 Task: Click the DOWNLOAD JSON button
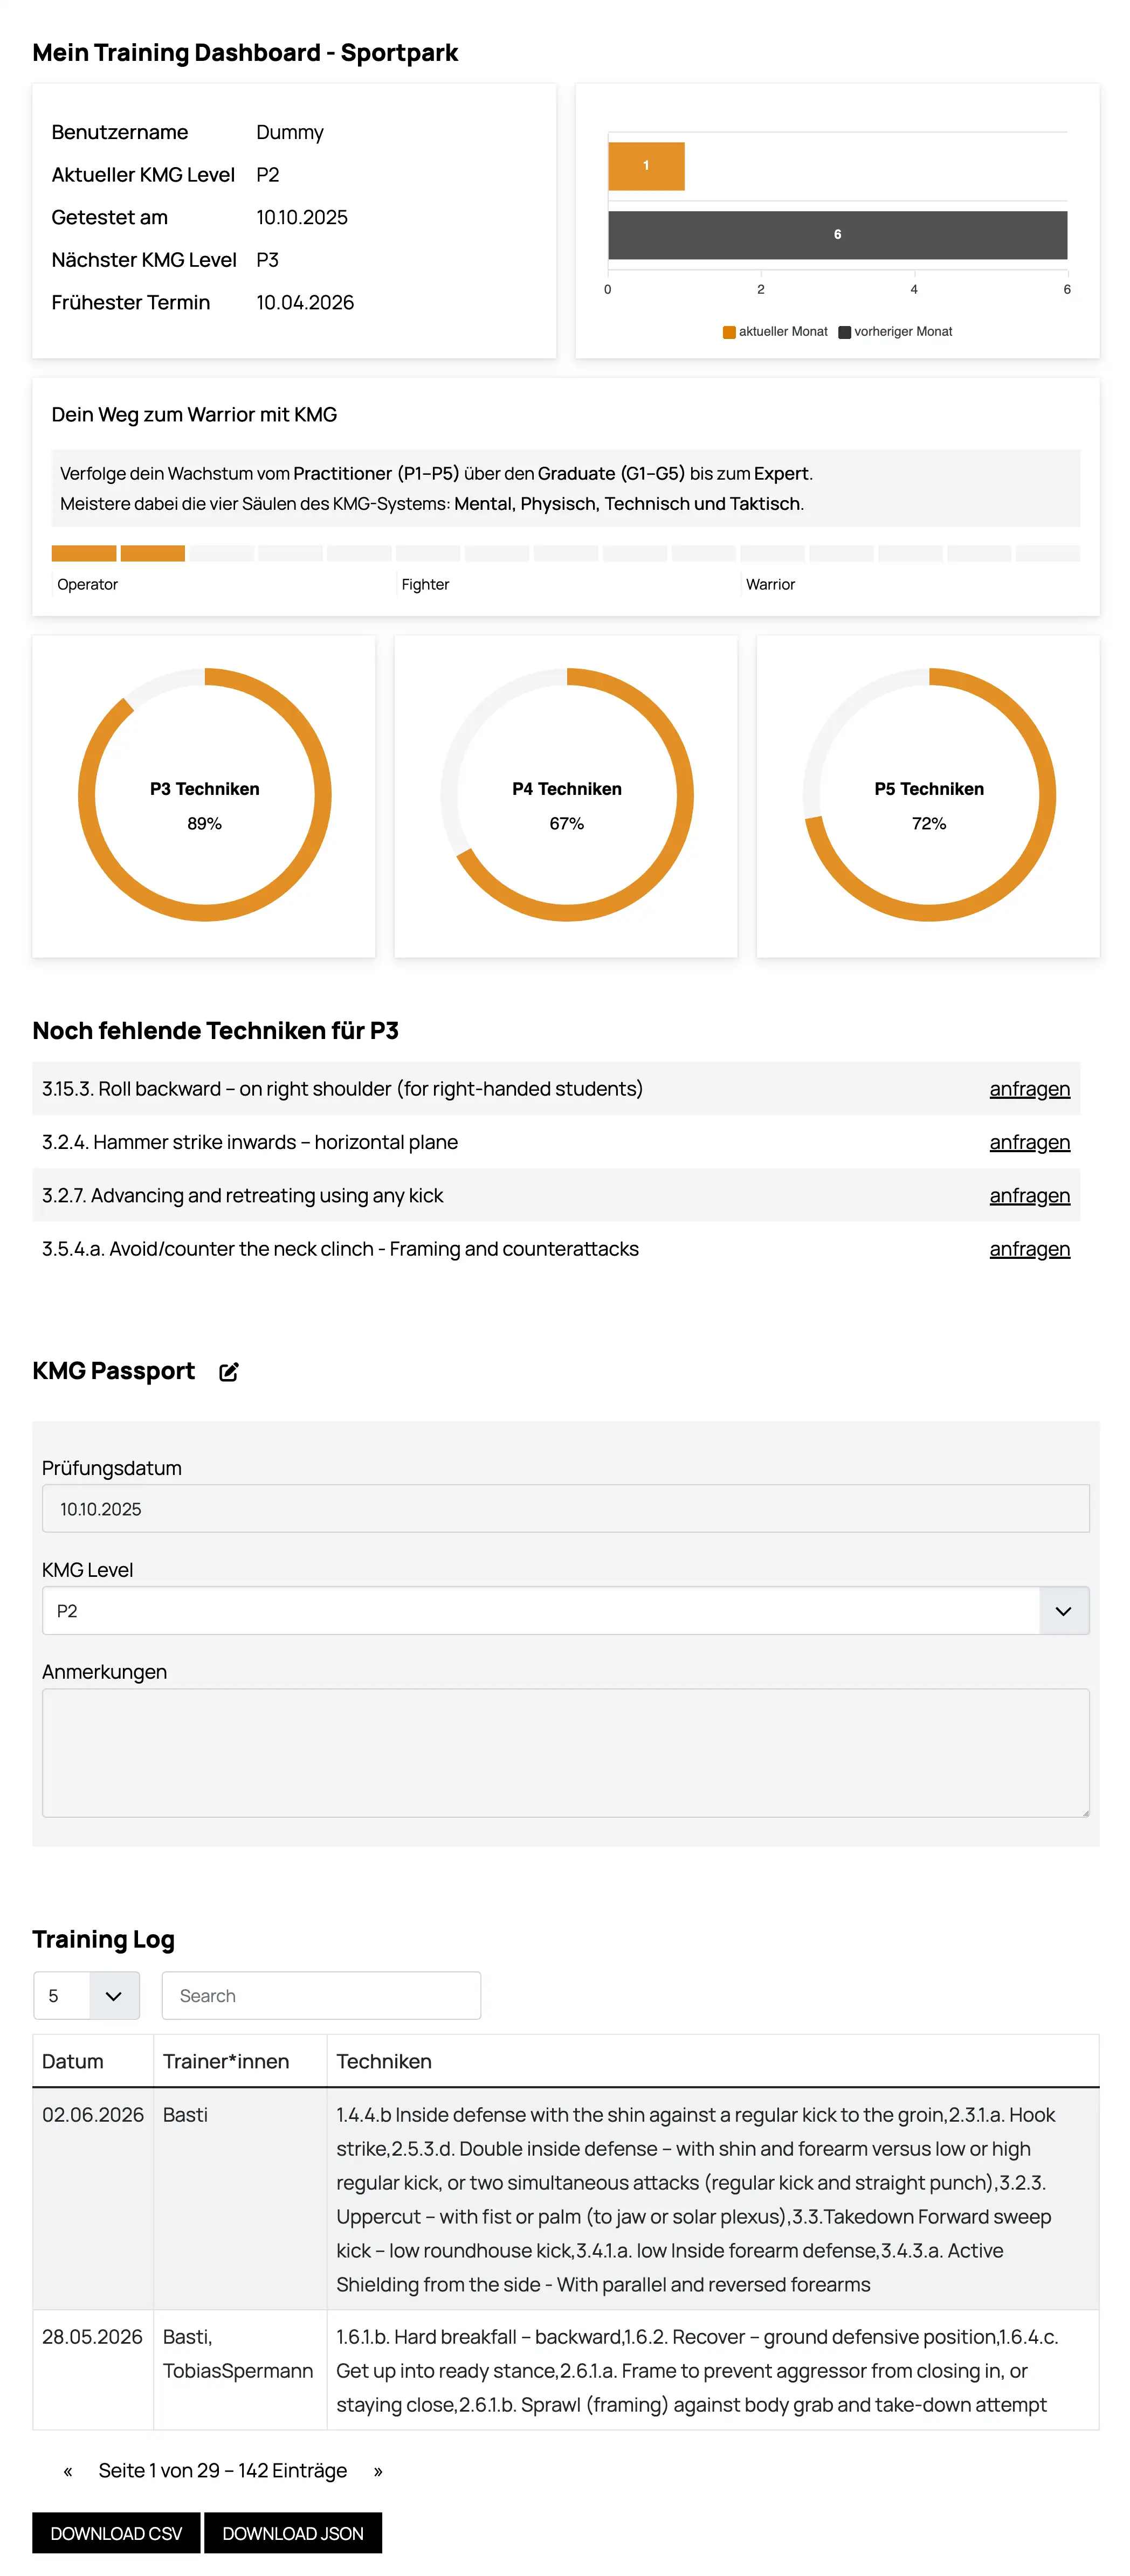coord(293,2533)
